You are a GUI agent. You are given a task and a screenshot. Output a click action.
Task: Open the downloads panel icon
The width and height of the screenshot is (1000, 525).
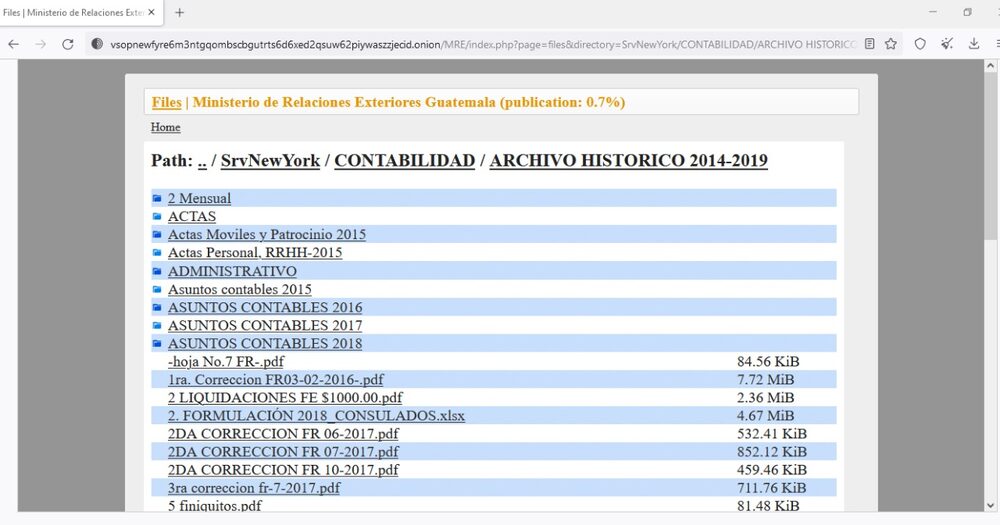[x=974, y=44]
